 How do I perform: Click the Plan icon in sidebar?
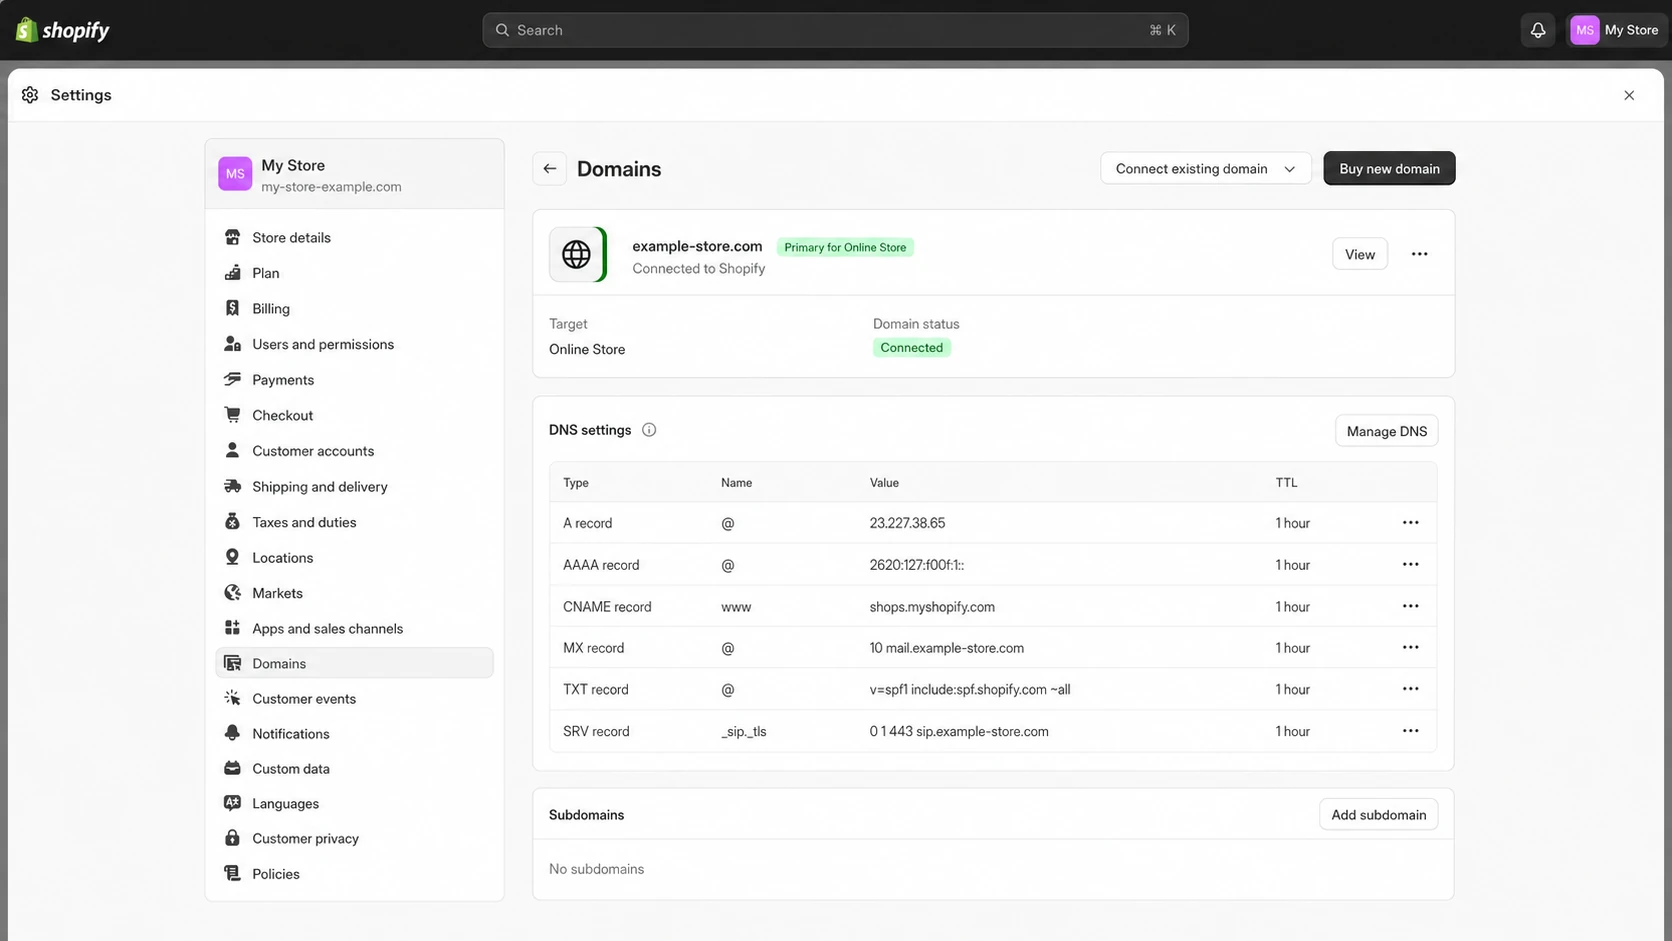[232, 273]
